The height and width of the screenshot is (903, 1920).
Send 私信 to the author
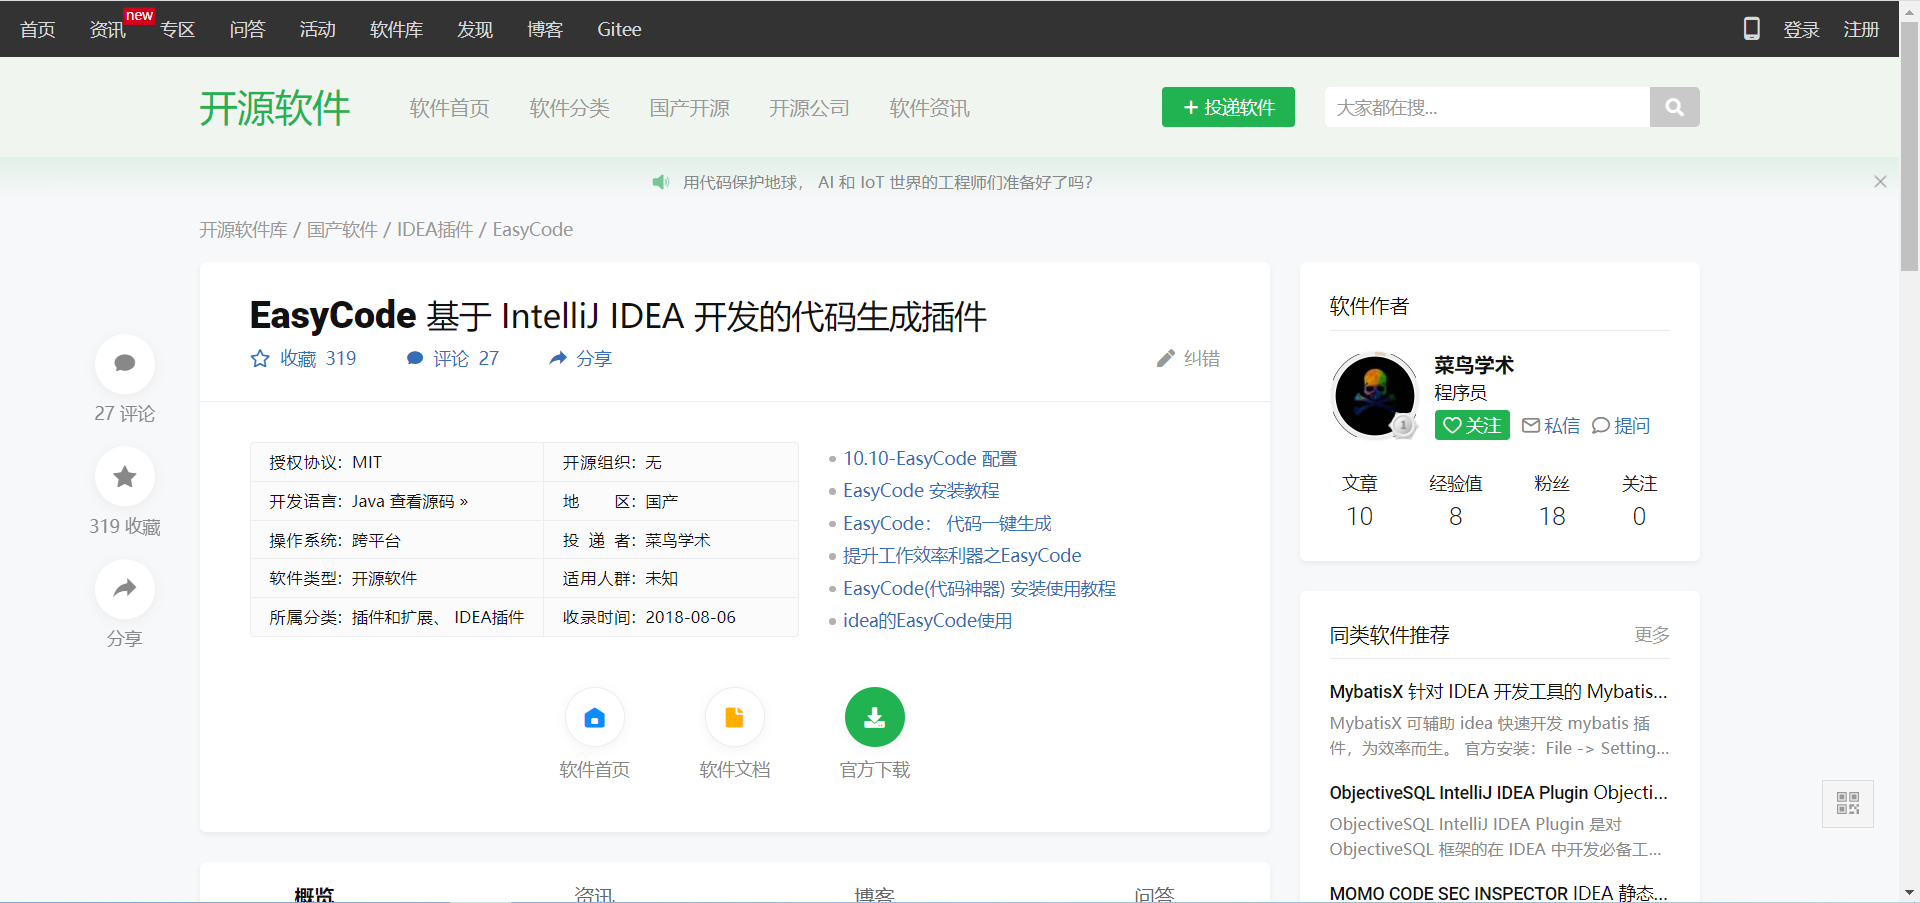[x=1551, y=426]
